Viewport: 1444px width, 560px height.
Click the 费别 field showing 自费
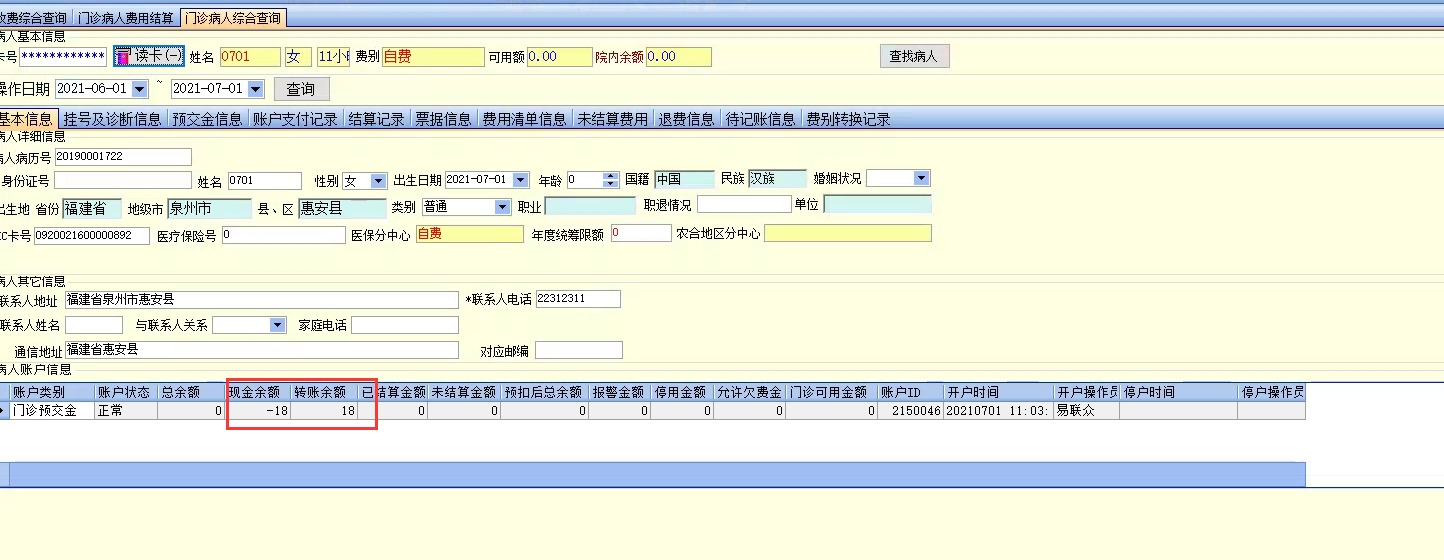pos(433,57)
